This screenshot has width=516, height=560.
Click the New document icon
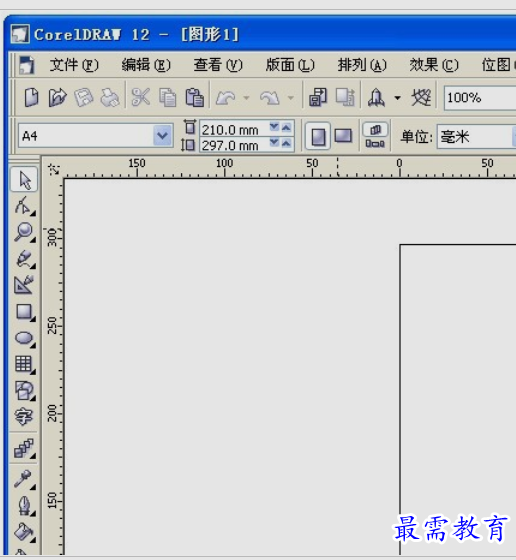[31, 97]
